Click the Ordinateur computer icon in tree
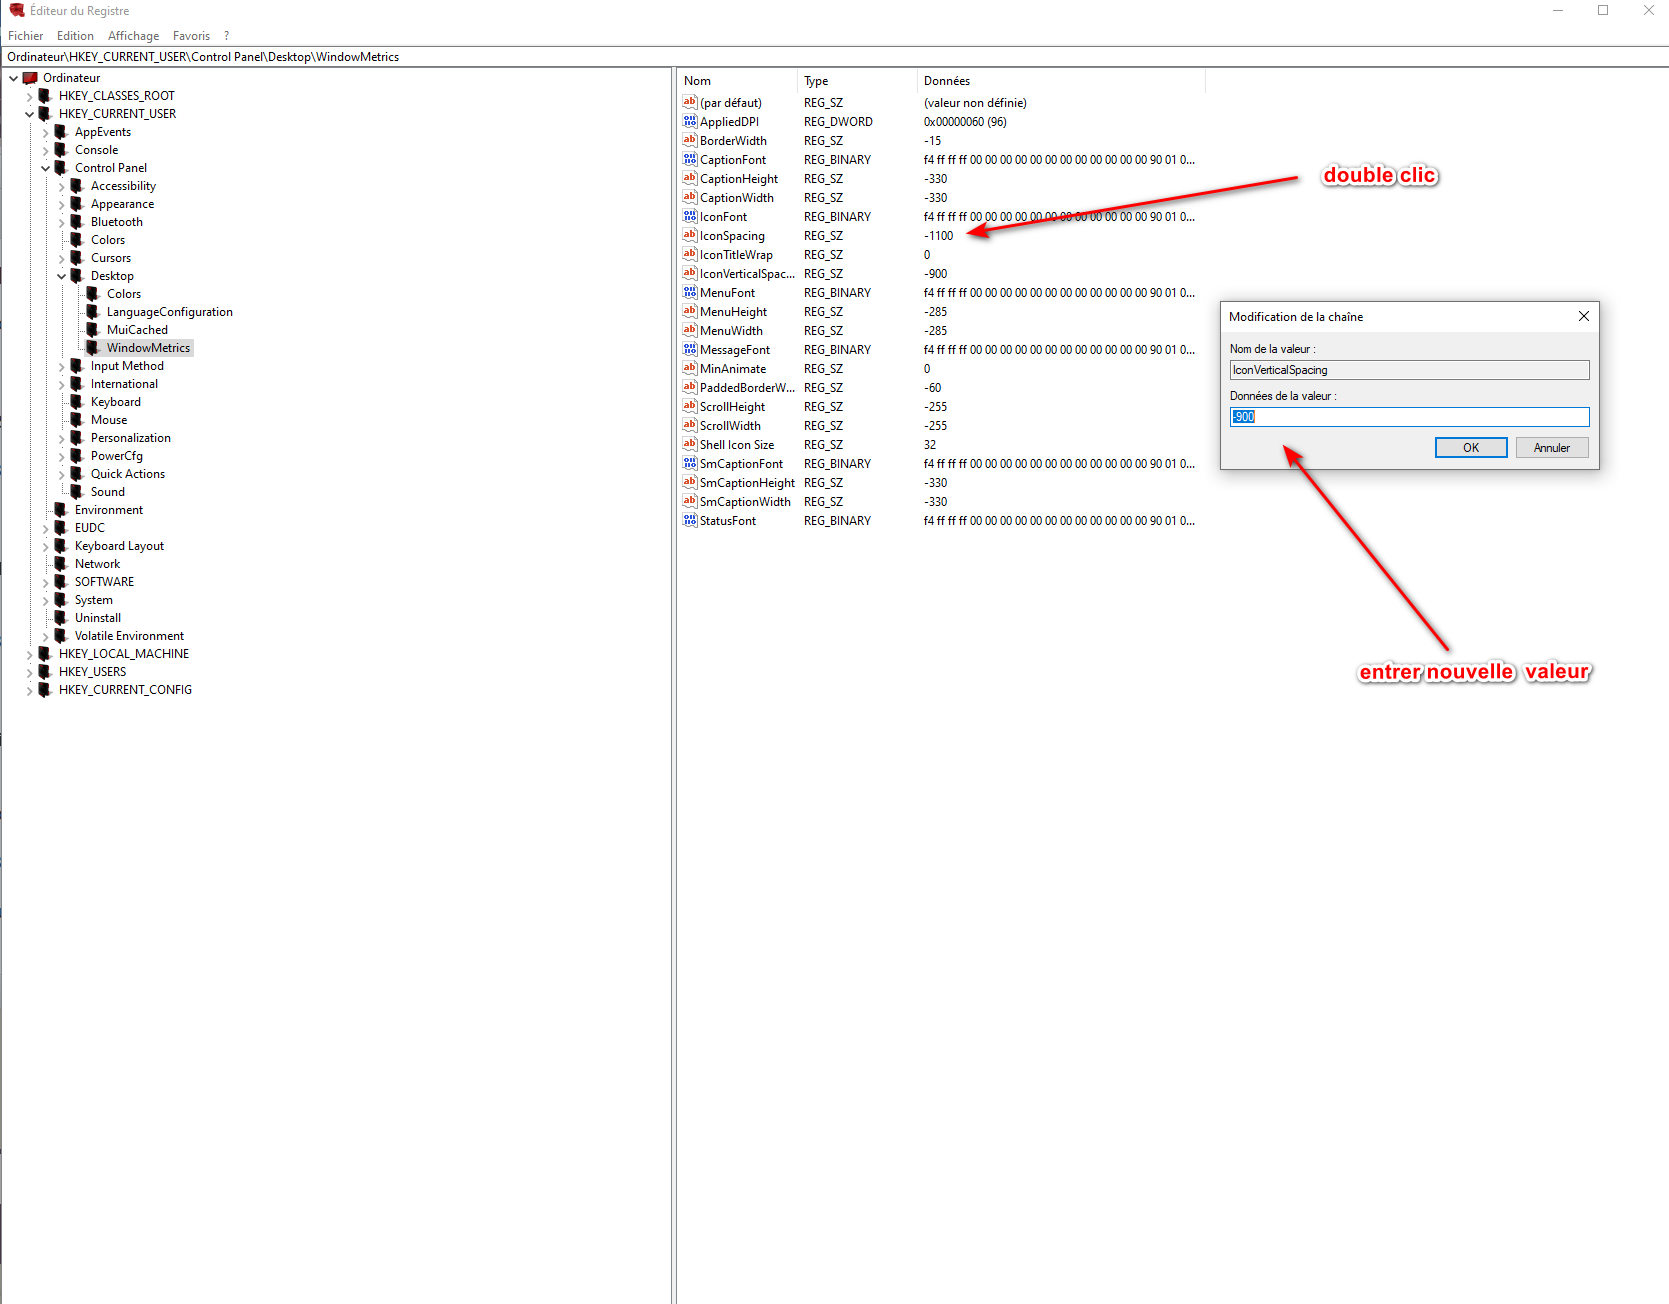This screenshot has height=1304, width=1669. click(30, 78)
